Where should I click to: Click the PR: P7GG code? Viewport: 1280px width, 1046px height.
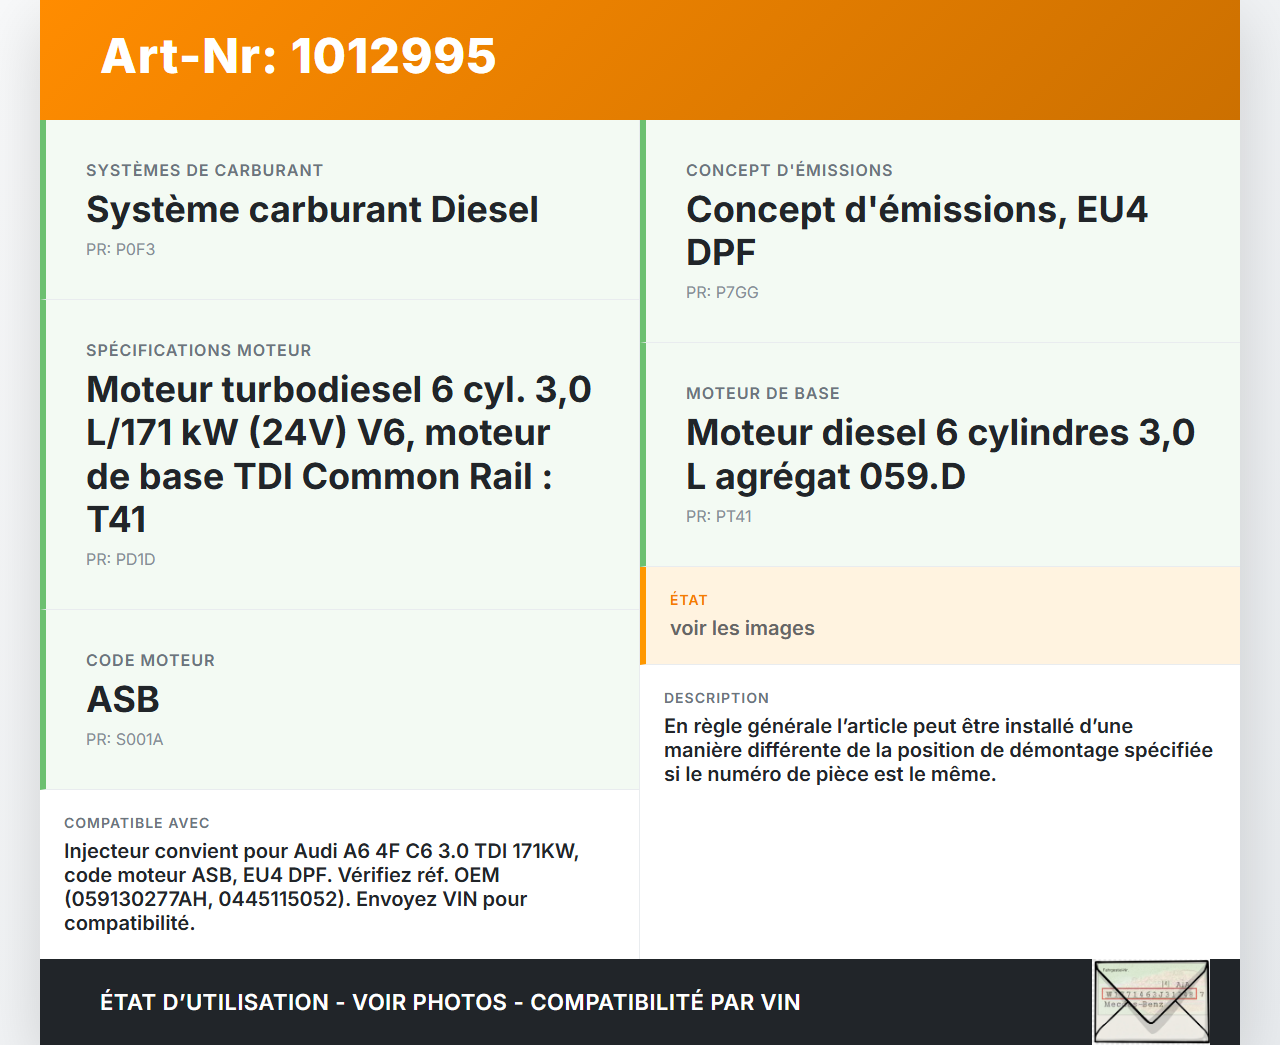(722, 293)
